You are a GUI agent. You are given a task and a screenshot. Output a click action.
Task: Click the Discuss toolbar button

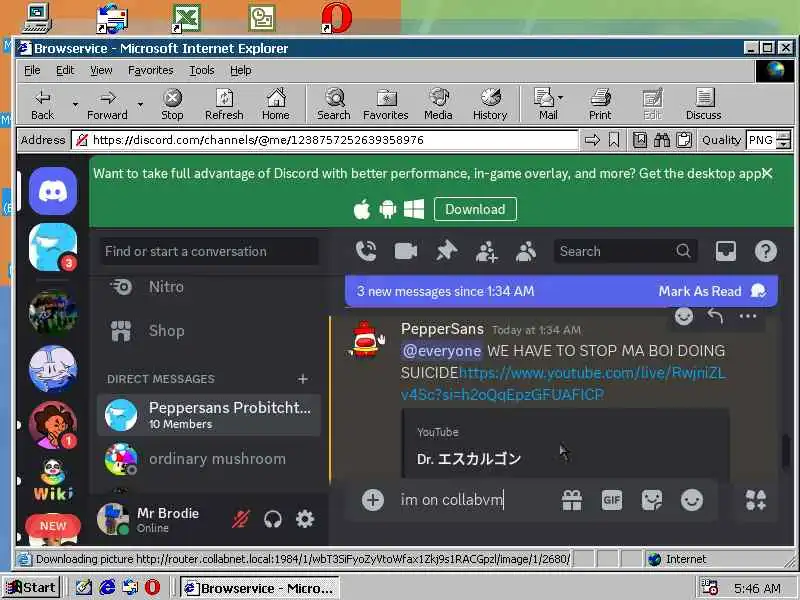coord(704,105)
